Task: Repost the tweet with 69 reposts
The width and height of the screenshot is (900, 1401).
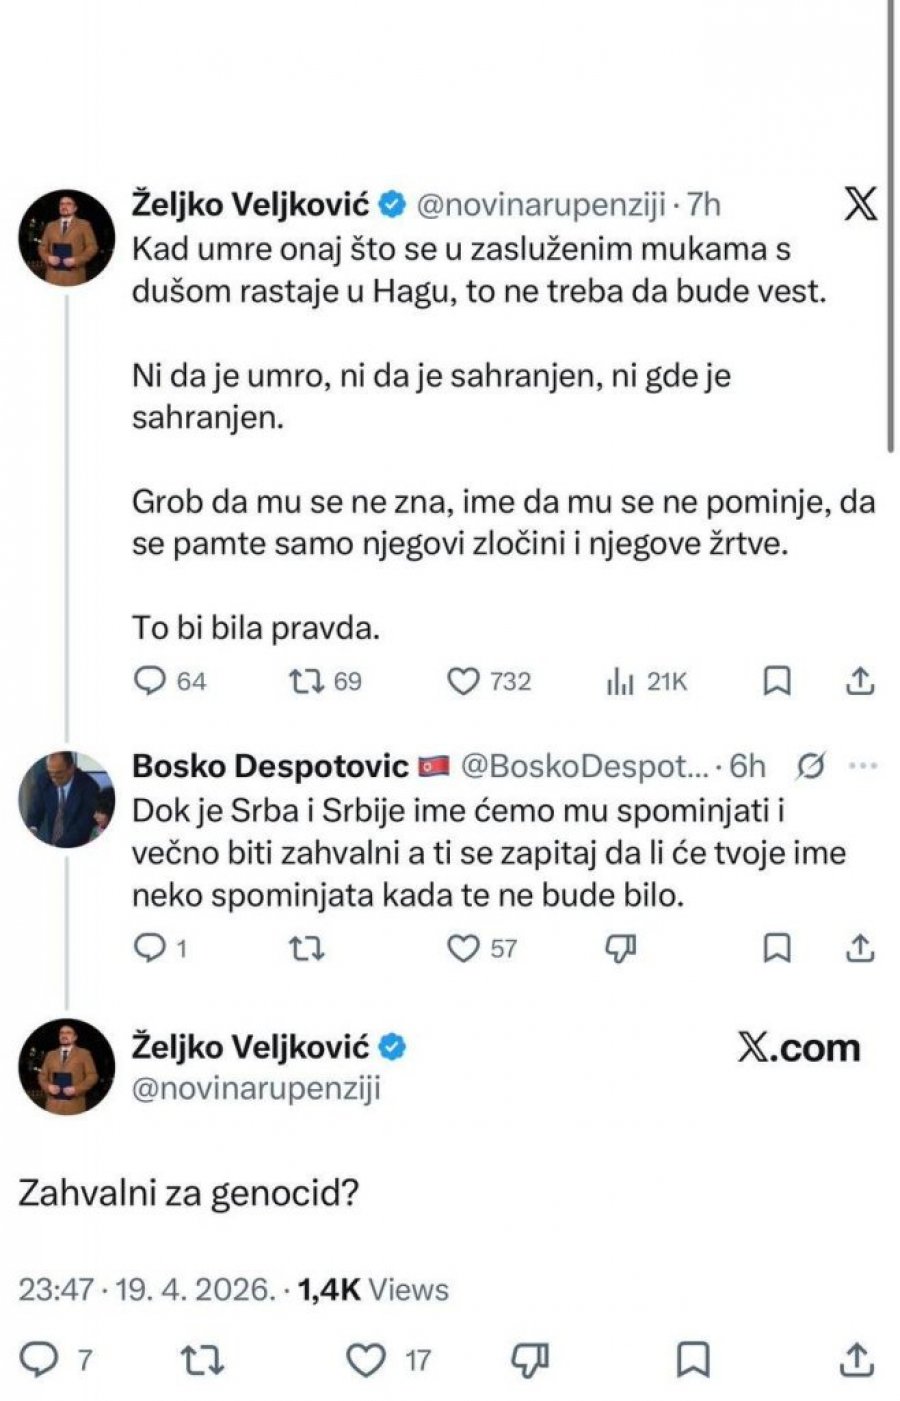Action: coord(305,681)
